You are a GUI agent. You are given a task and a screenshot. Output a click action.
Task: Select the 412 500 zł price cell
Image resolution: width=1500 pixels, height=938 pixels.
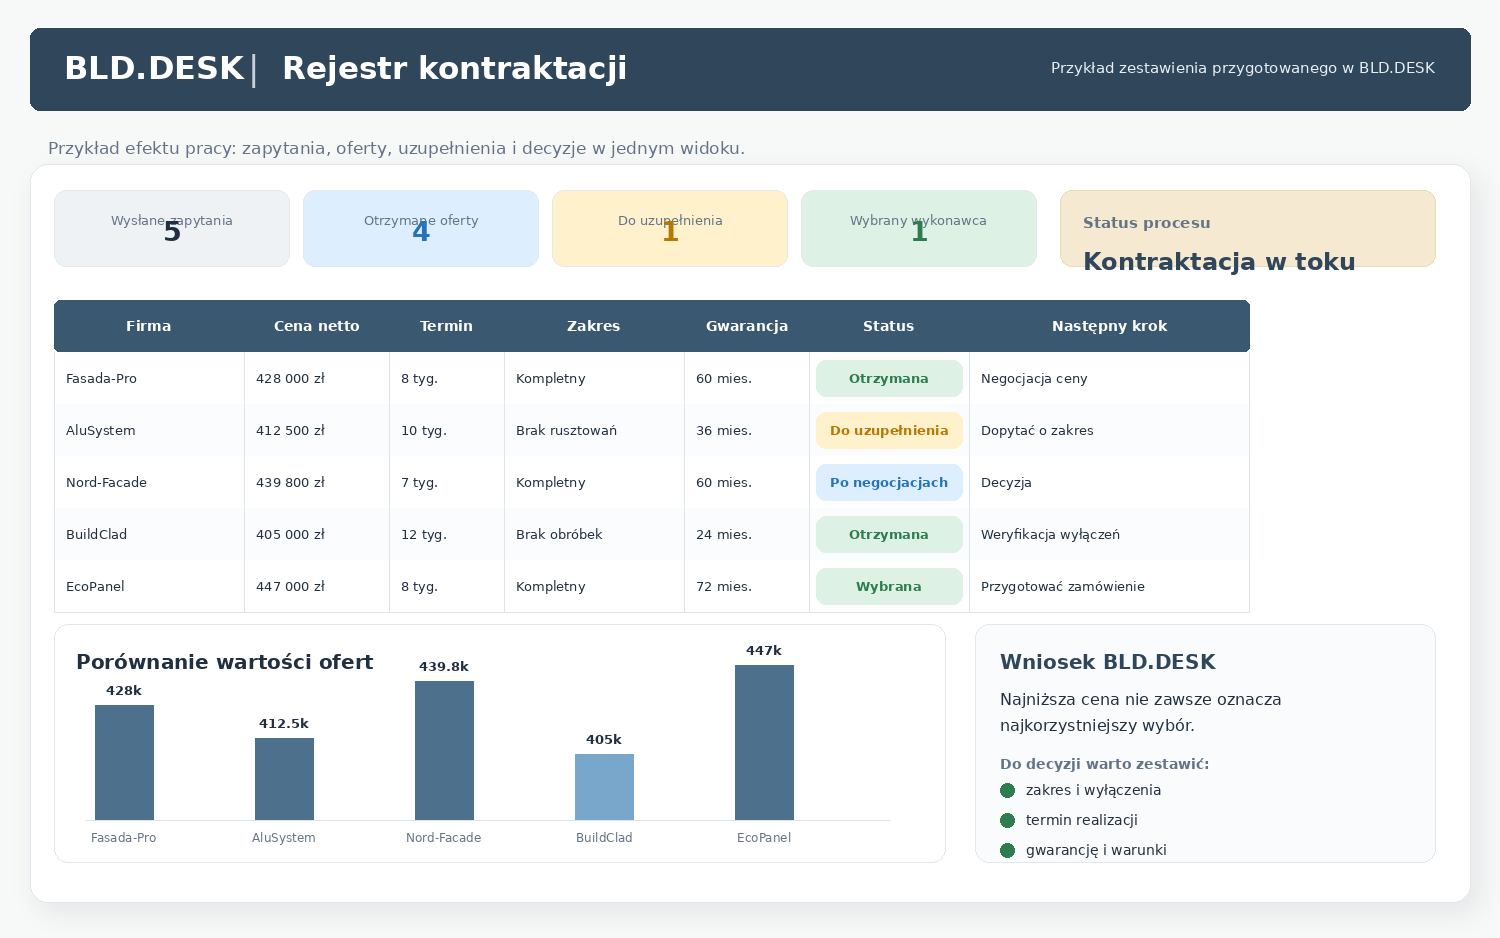click(317, 431)
